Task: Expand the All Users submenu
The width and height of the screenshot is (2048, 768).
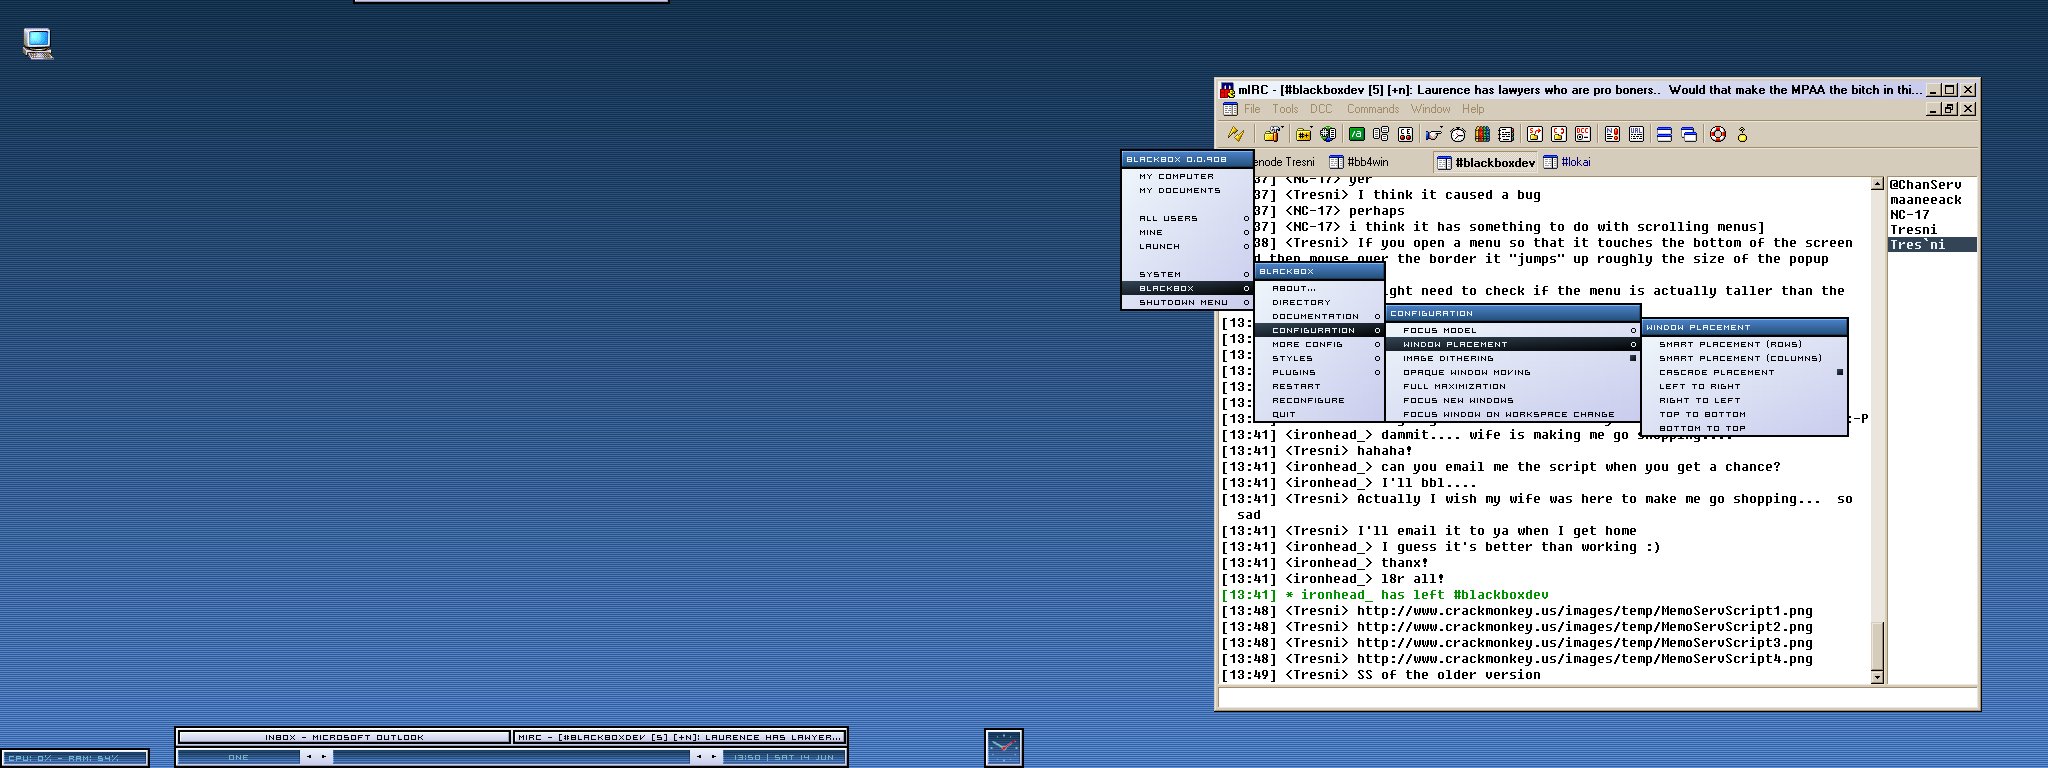Action: click(1187, 218)
